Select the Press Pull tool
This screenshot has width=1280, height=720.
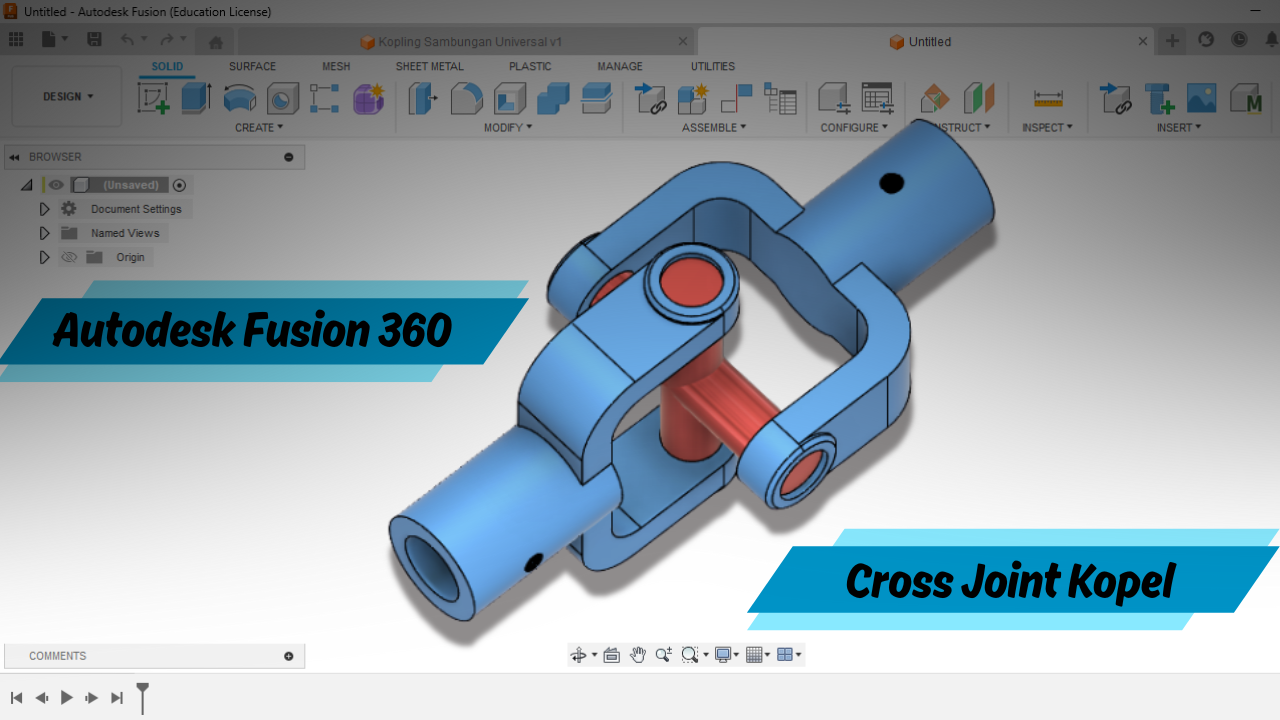pos(423,98)
